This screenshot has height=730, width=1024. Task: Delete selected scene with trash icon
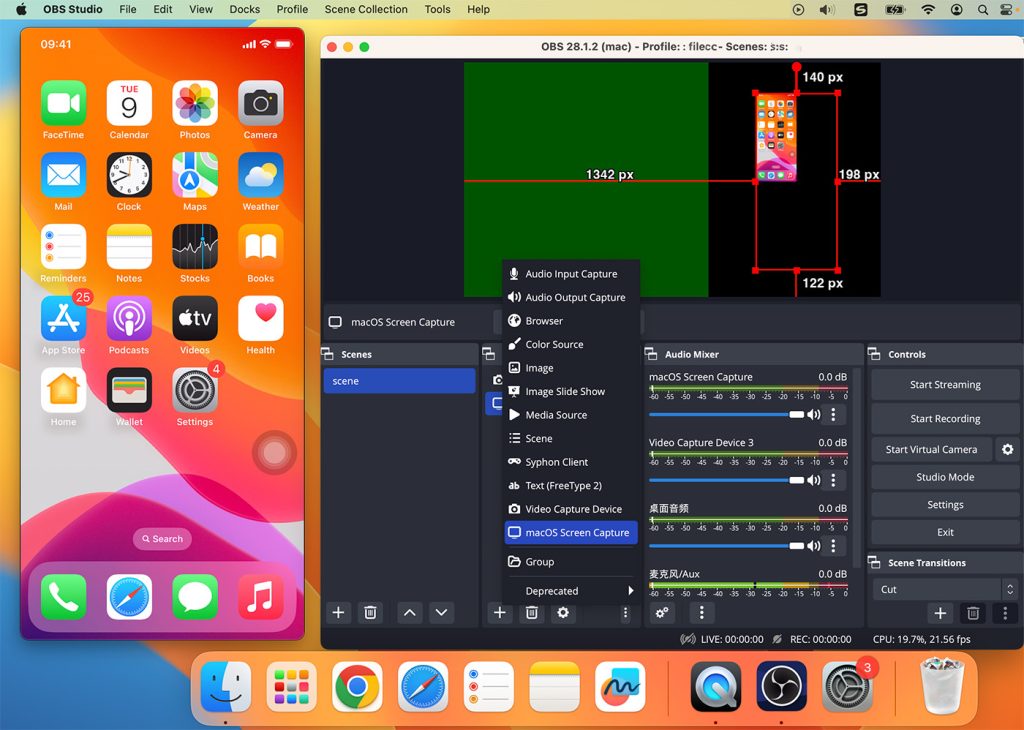pos(370,612)
